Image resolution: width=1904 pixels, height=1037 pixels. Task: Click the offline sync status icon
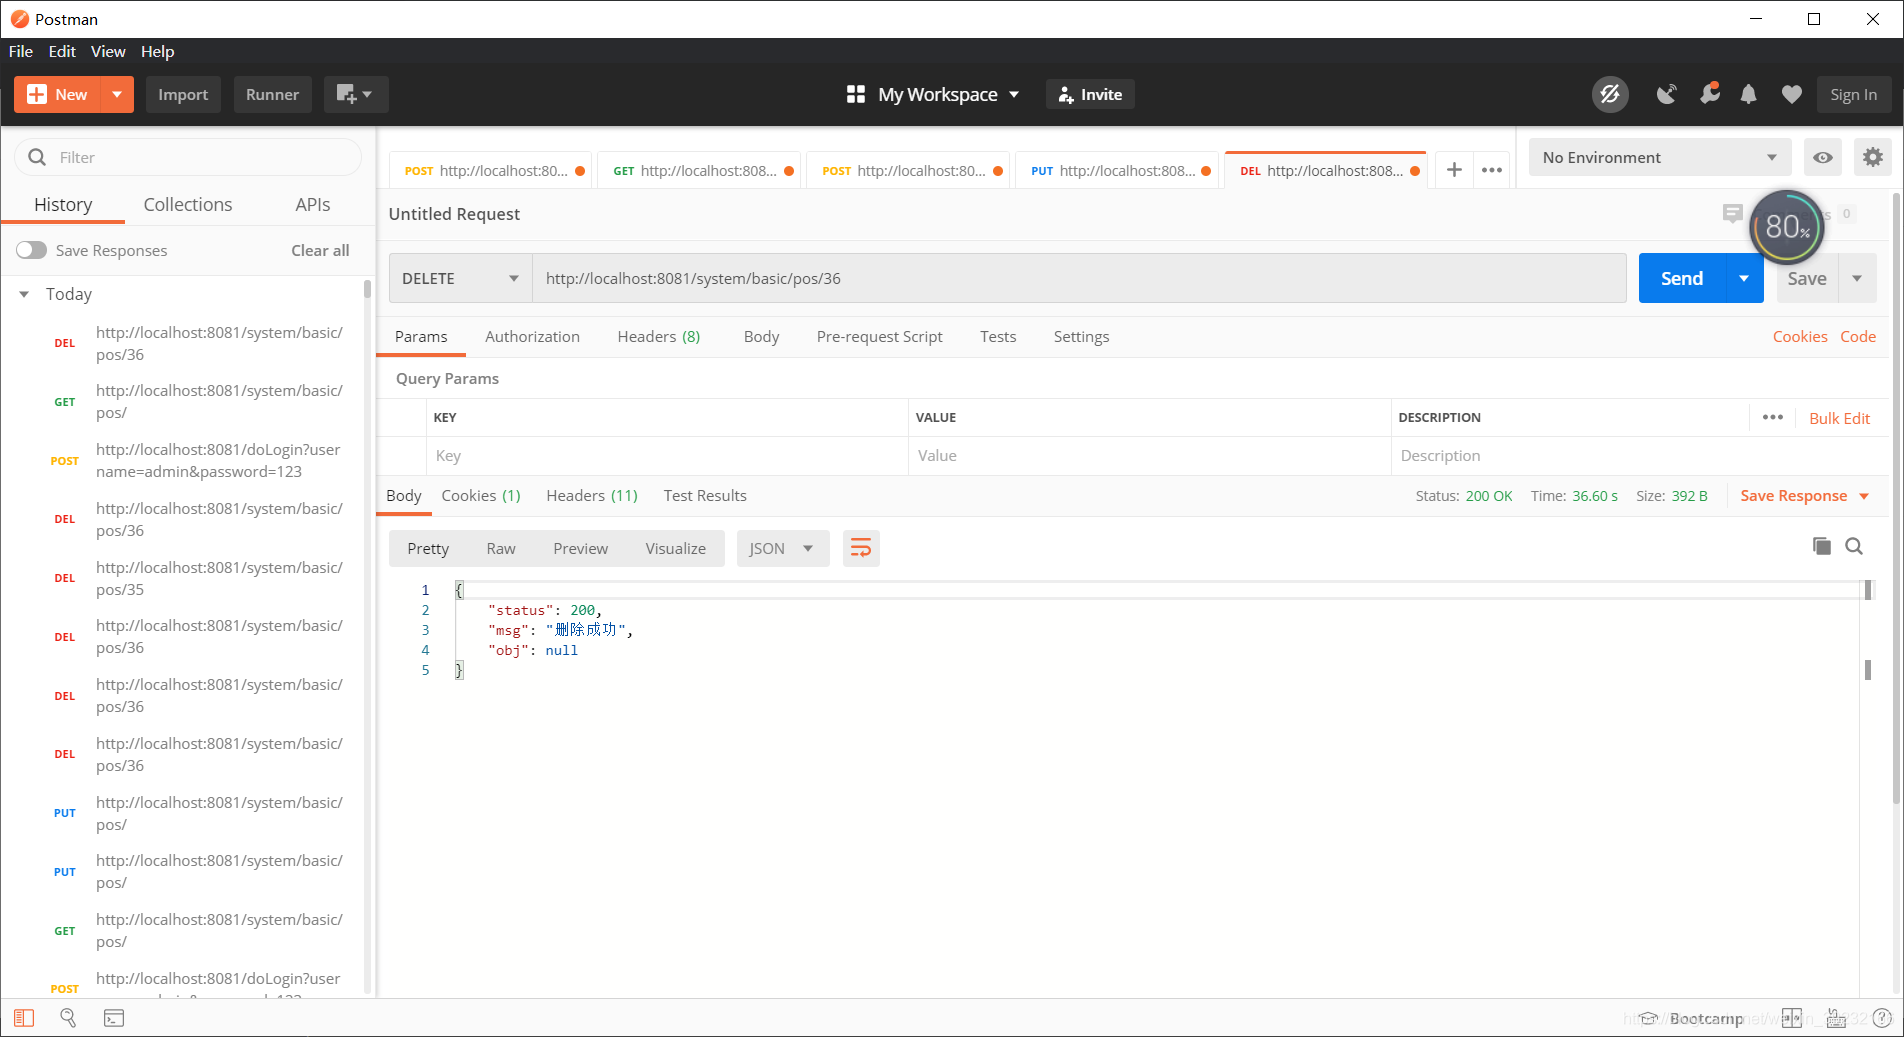(x=1610, y=94)
